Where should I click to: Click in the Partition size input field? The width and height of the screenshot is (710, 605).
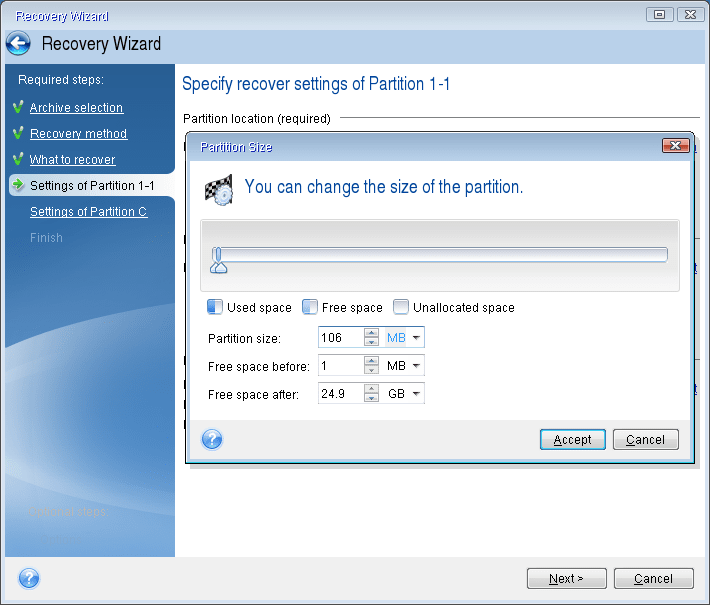click(x=340, y=338)
